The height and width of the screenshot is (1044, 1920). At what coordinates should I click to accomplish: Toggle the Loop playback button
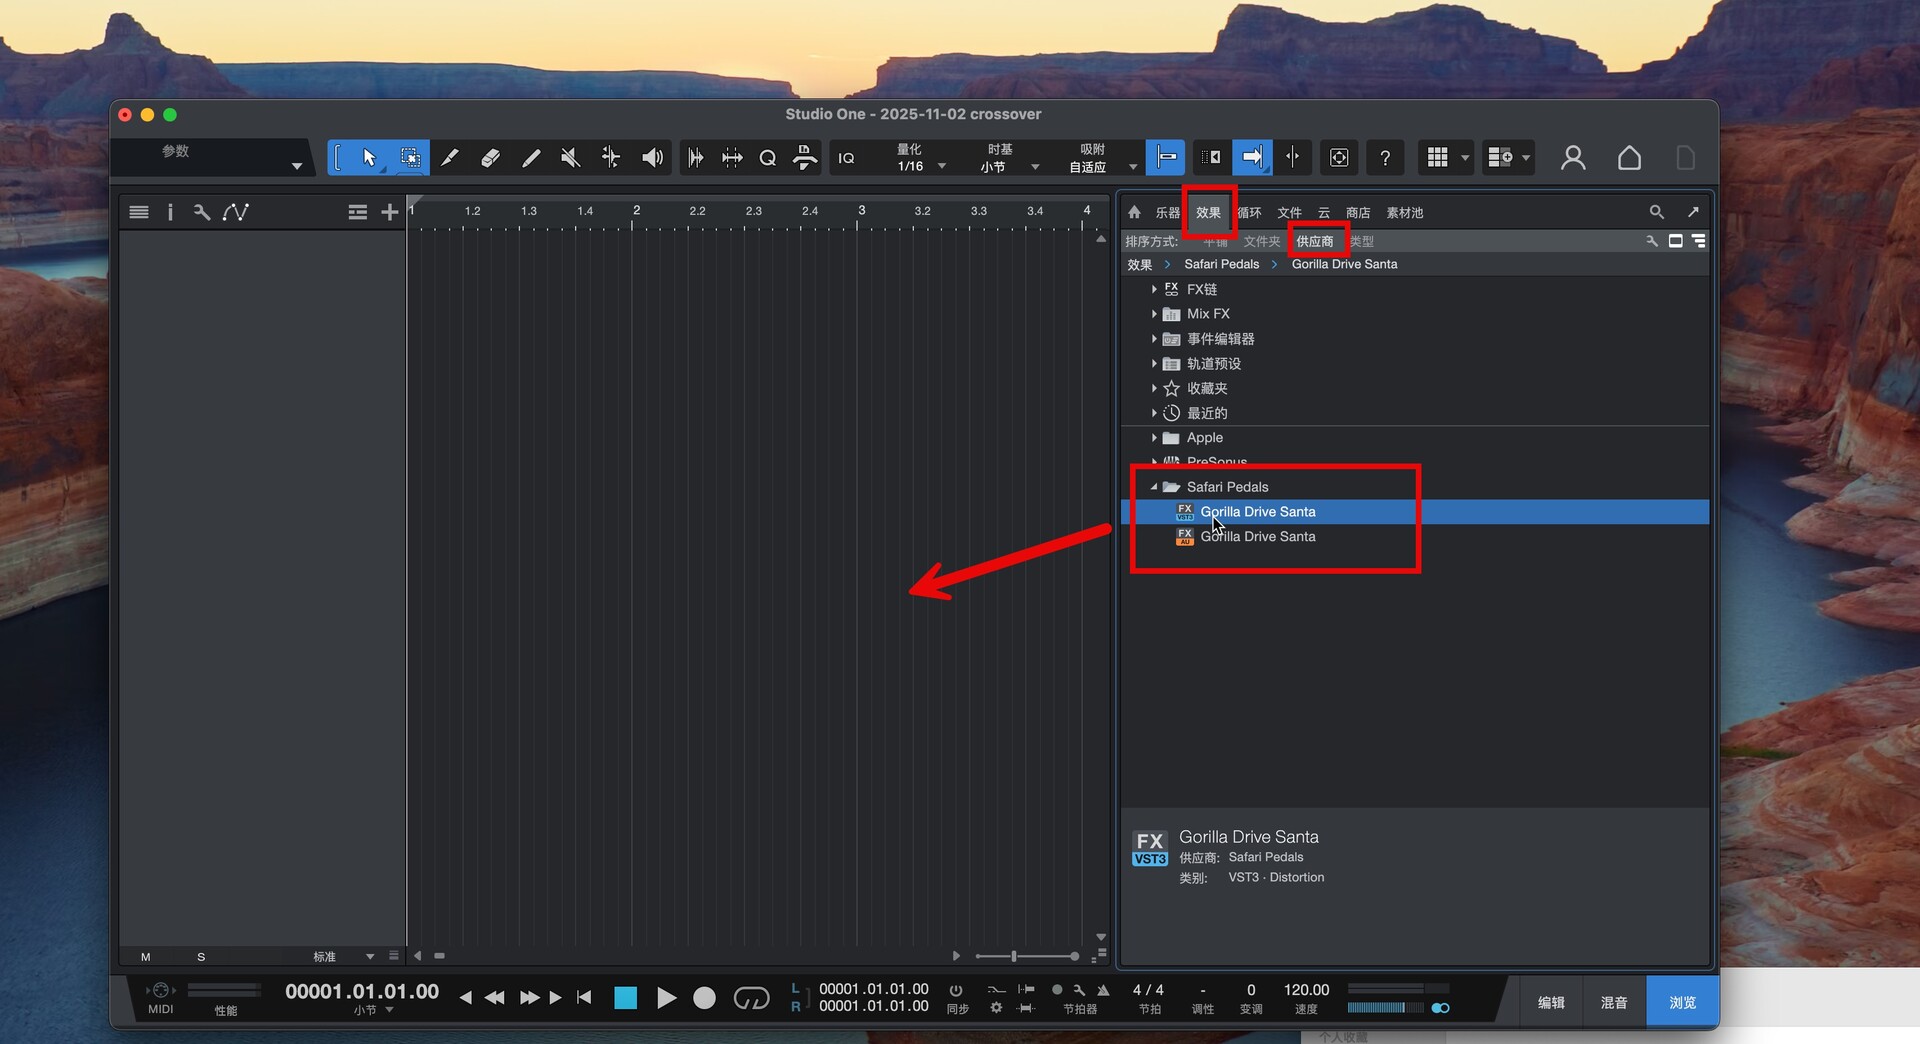[751, 998]
